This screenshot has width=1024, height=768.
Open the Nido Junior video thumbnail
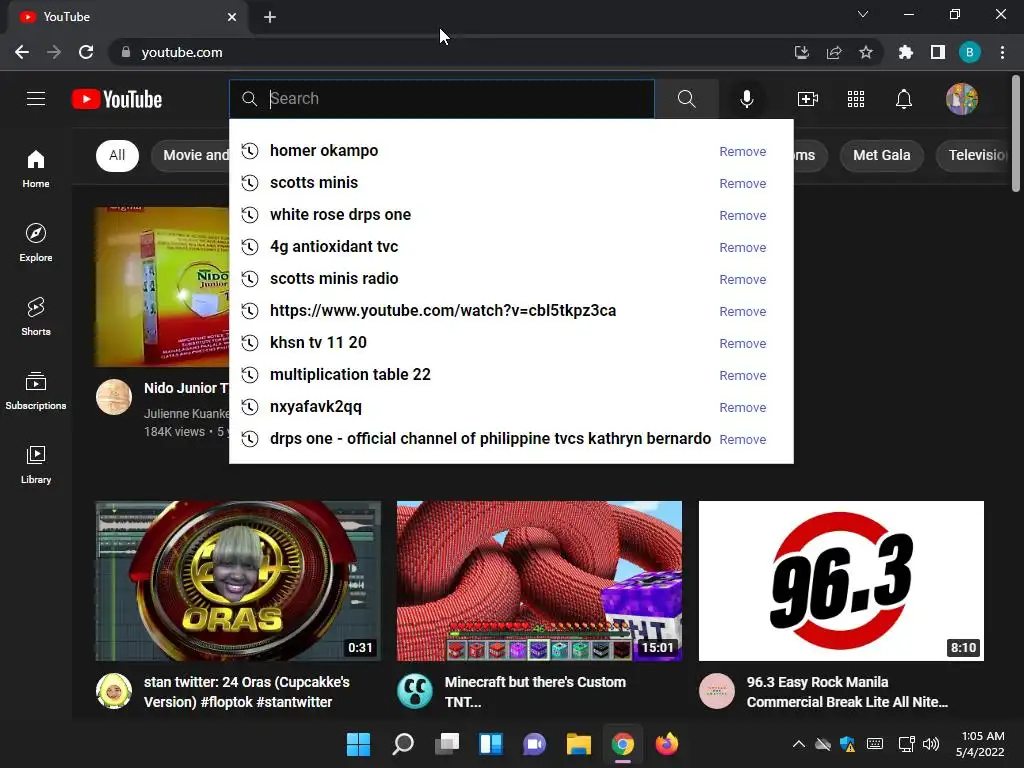[162, 287]
